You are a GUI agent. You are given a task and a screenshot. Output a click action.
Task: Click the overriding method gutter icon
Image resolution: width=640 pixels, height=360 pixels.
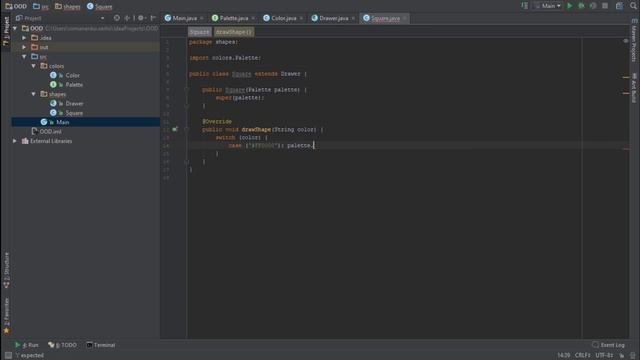(175, 129)
